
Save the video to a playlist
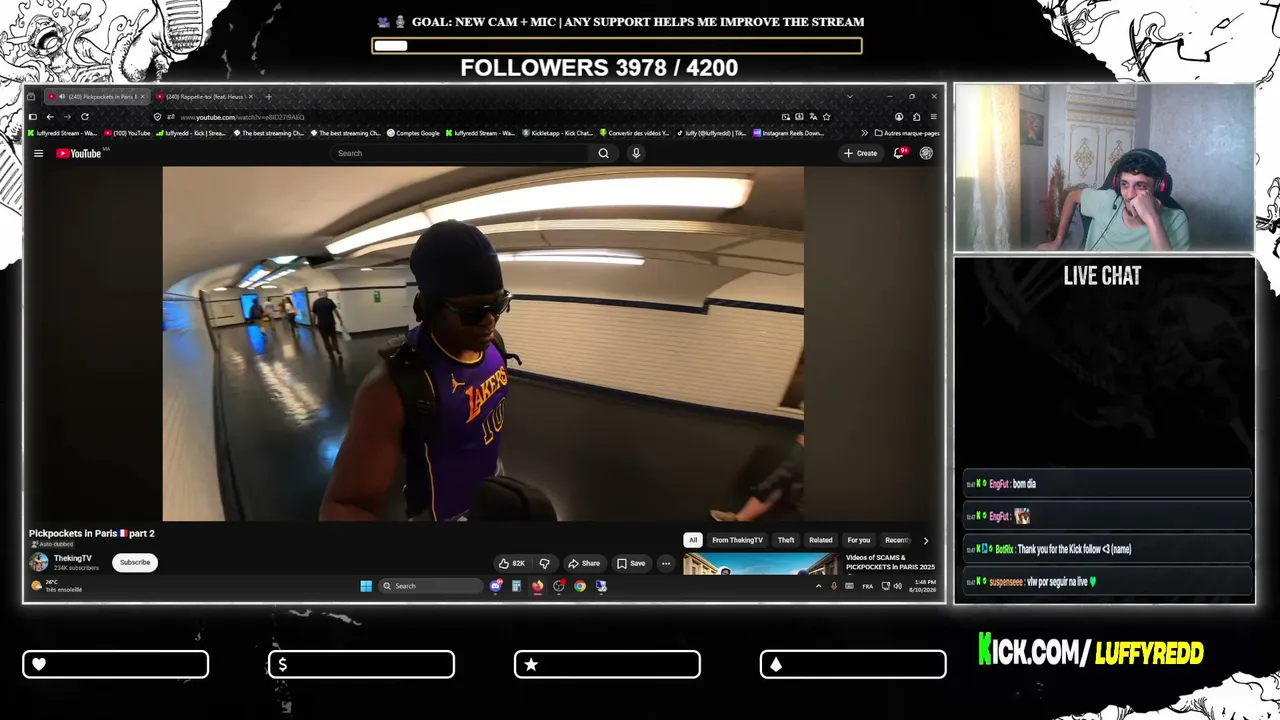pos(631,563)
